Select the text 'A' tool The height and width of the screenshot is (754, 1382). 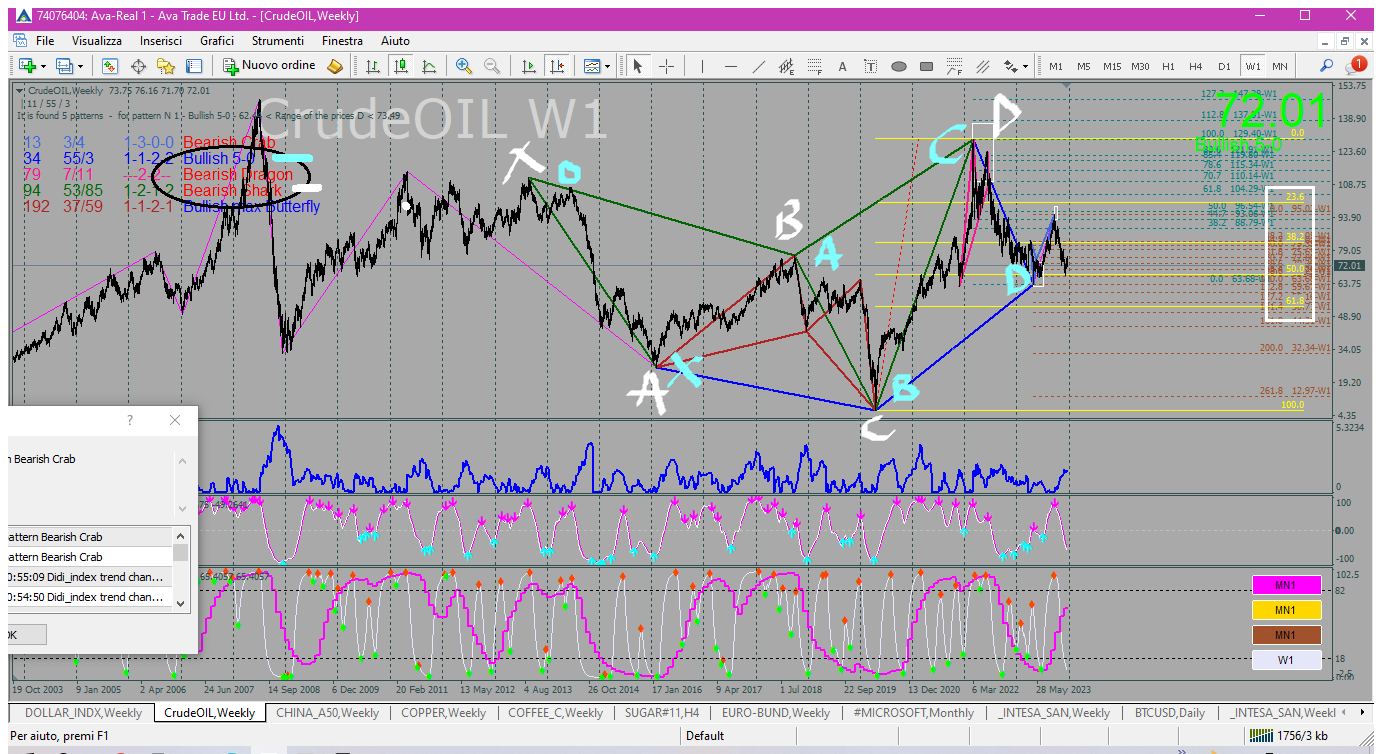pyautogui.click(x=843, y=66)
